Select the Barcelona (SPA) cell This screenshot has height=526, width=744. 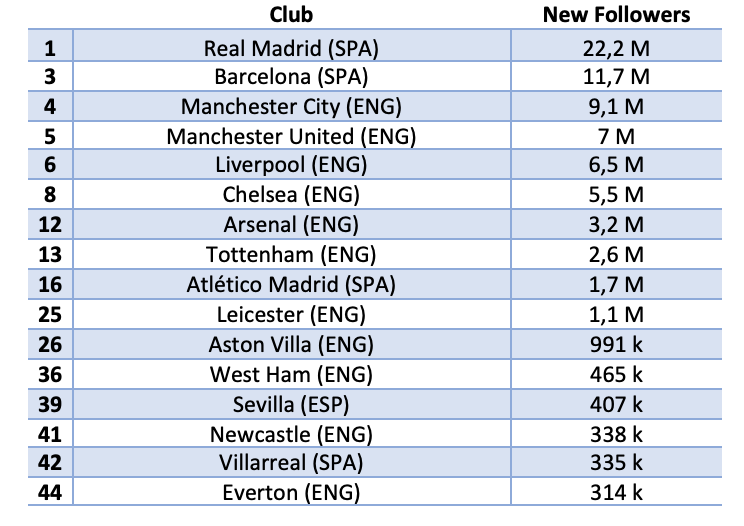291,76
